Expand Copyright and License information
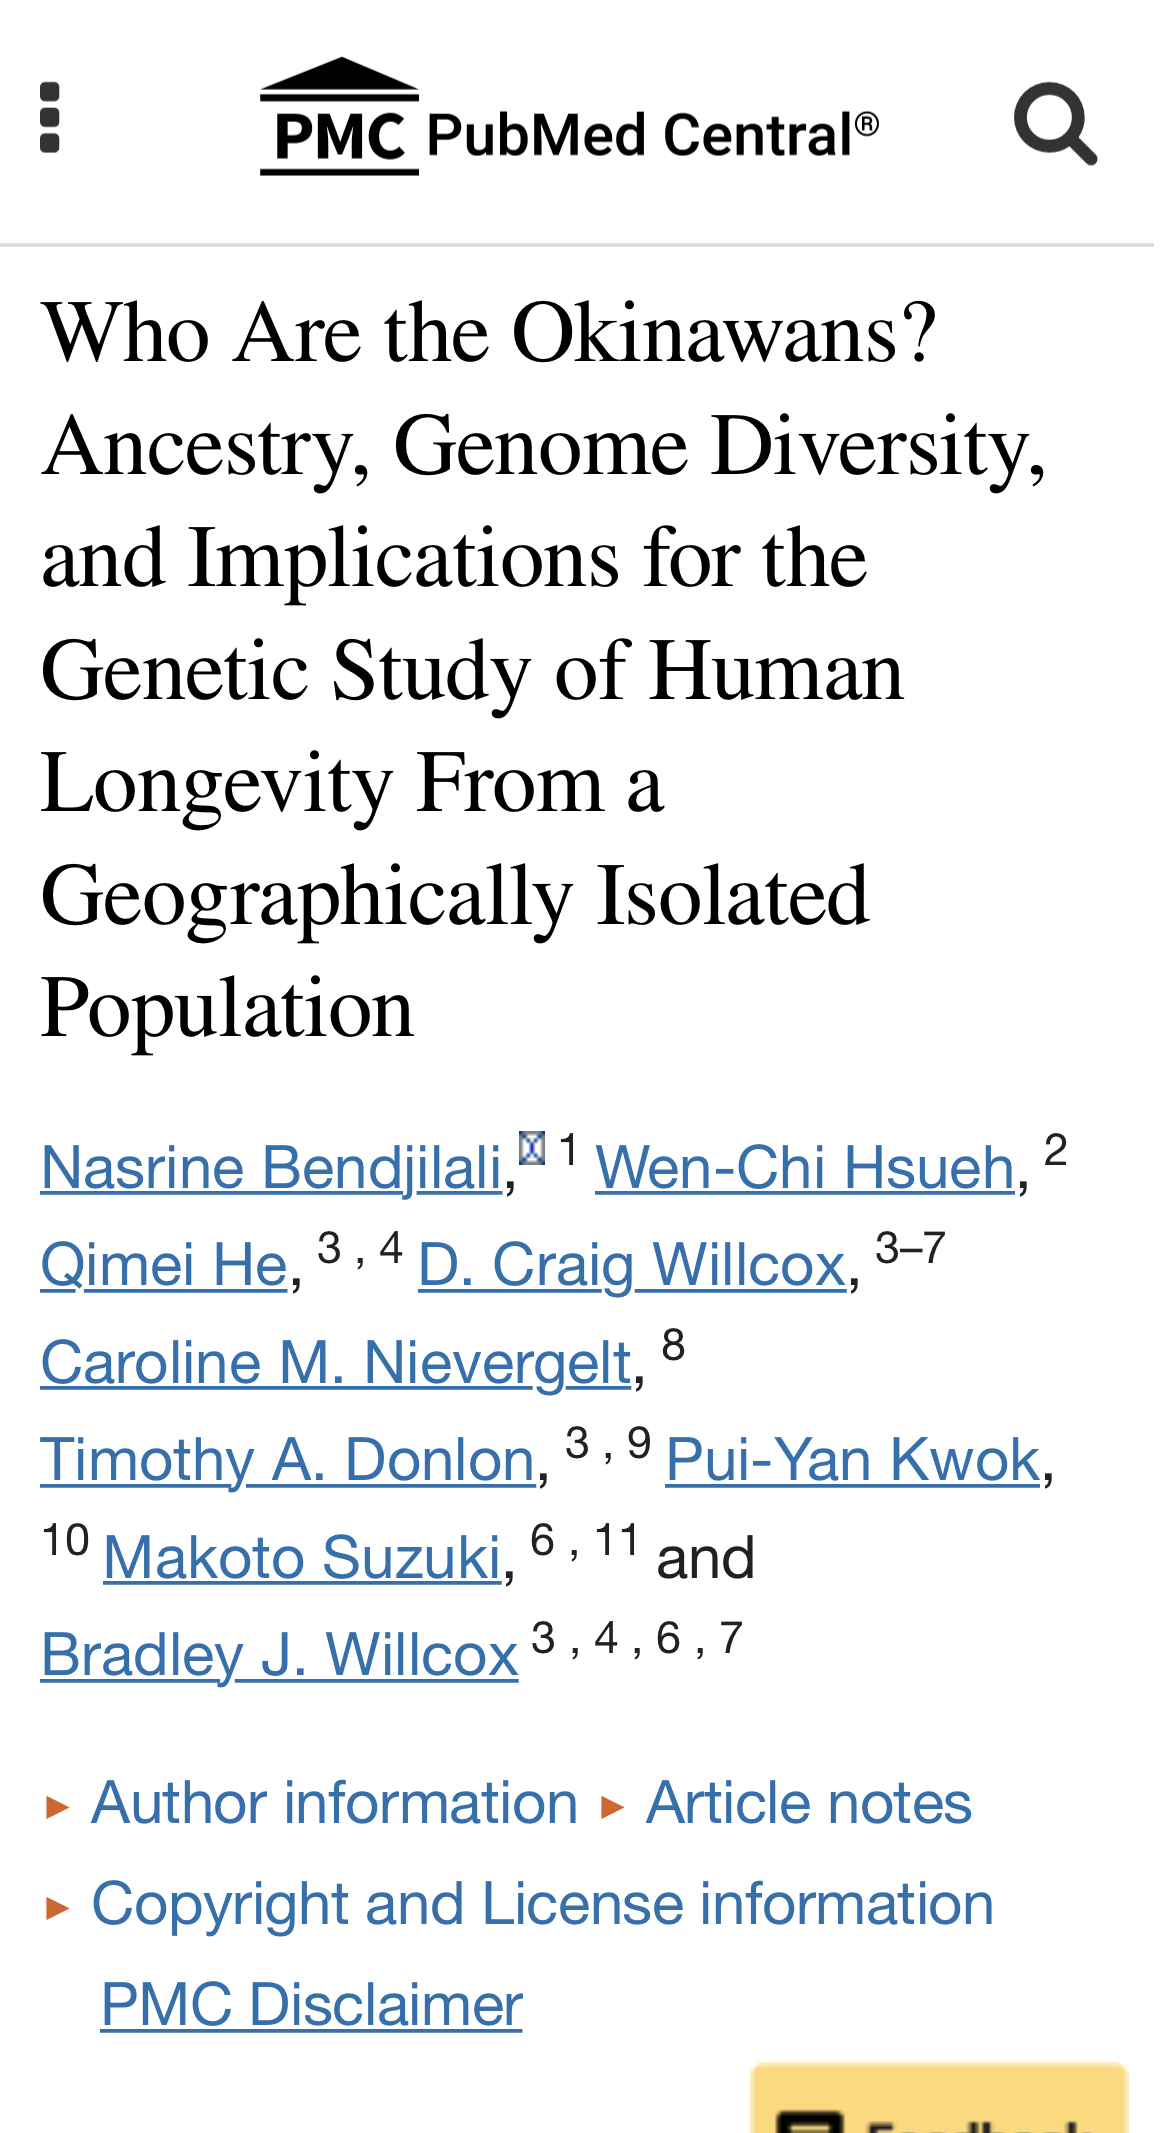Viewport: 1170px width, 2133px height. [x=542, y=1904]
